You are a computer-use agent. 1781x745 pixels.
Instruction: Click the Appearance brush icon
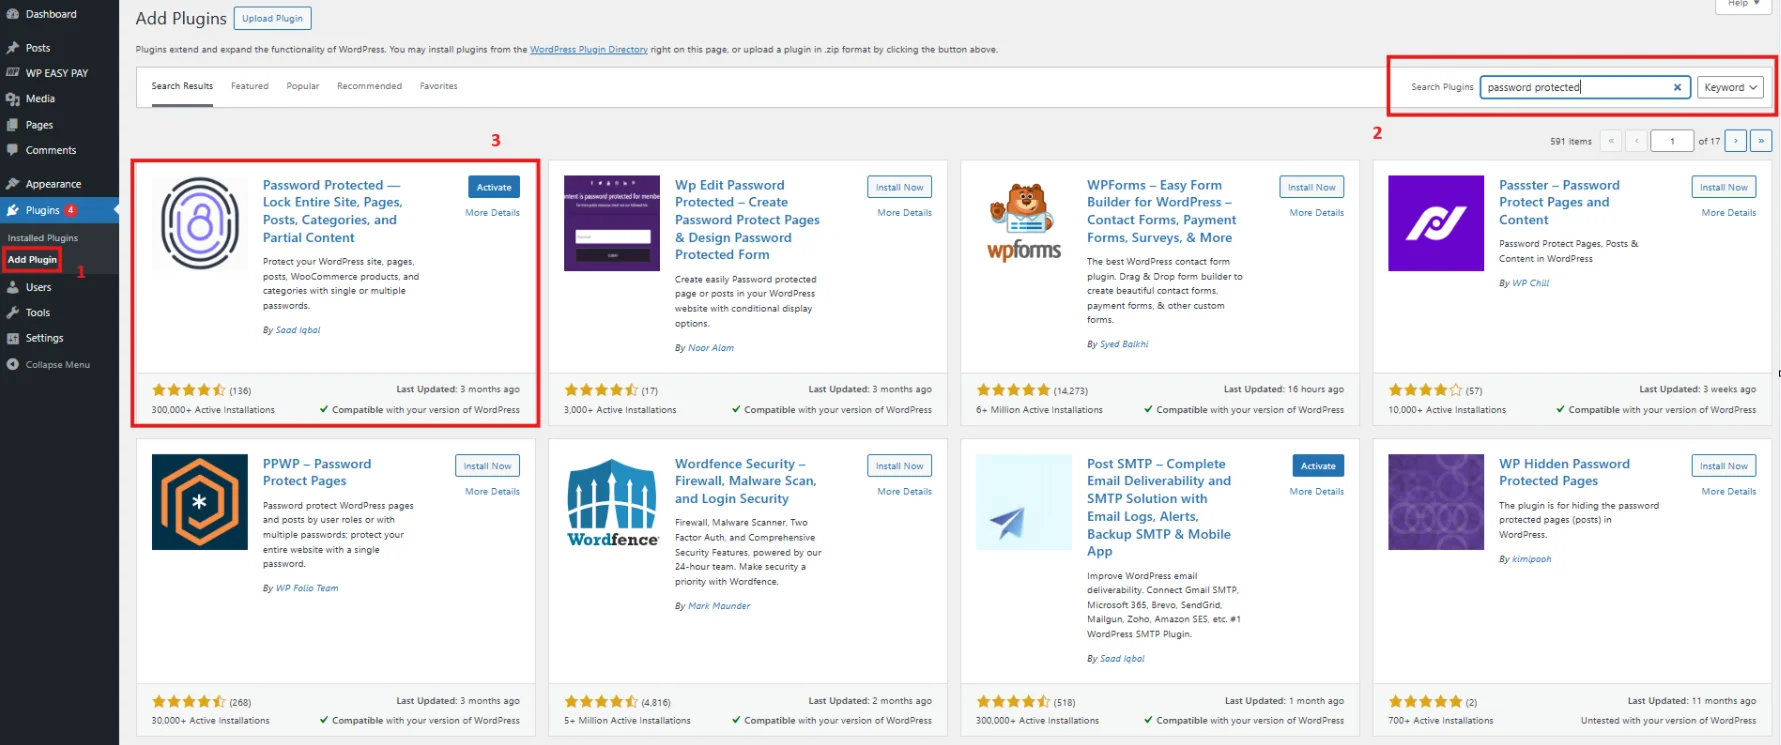pos(12,184)
